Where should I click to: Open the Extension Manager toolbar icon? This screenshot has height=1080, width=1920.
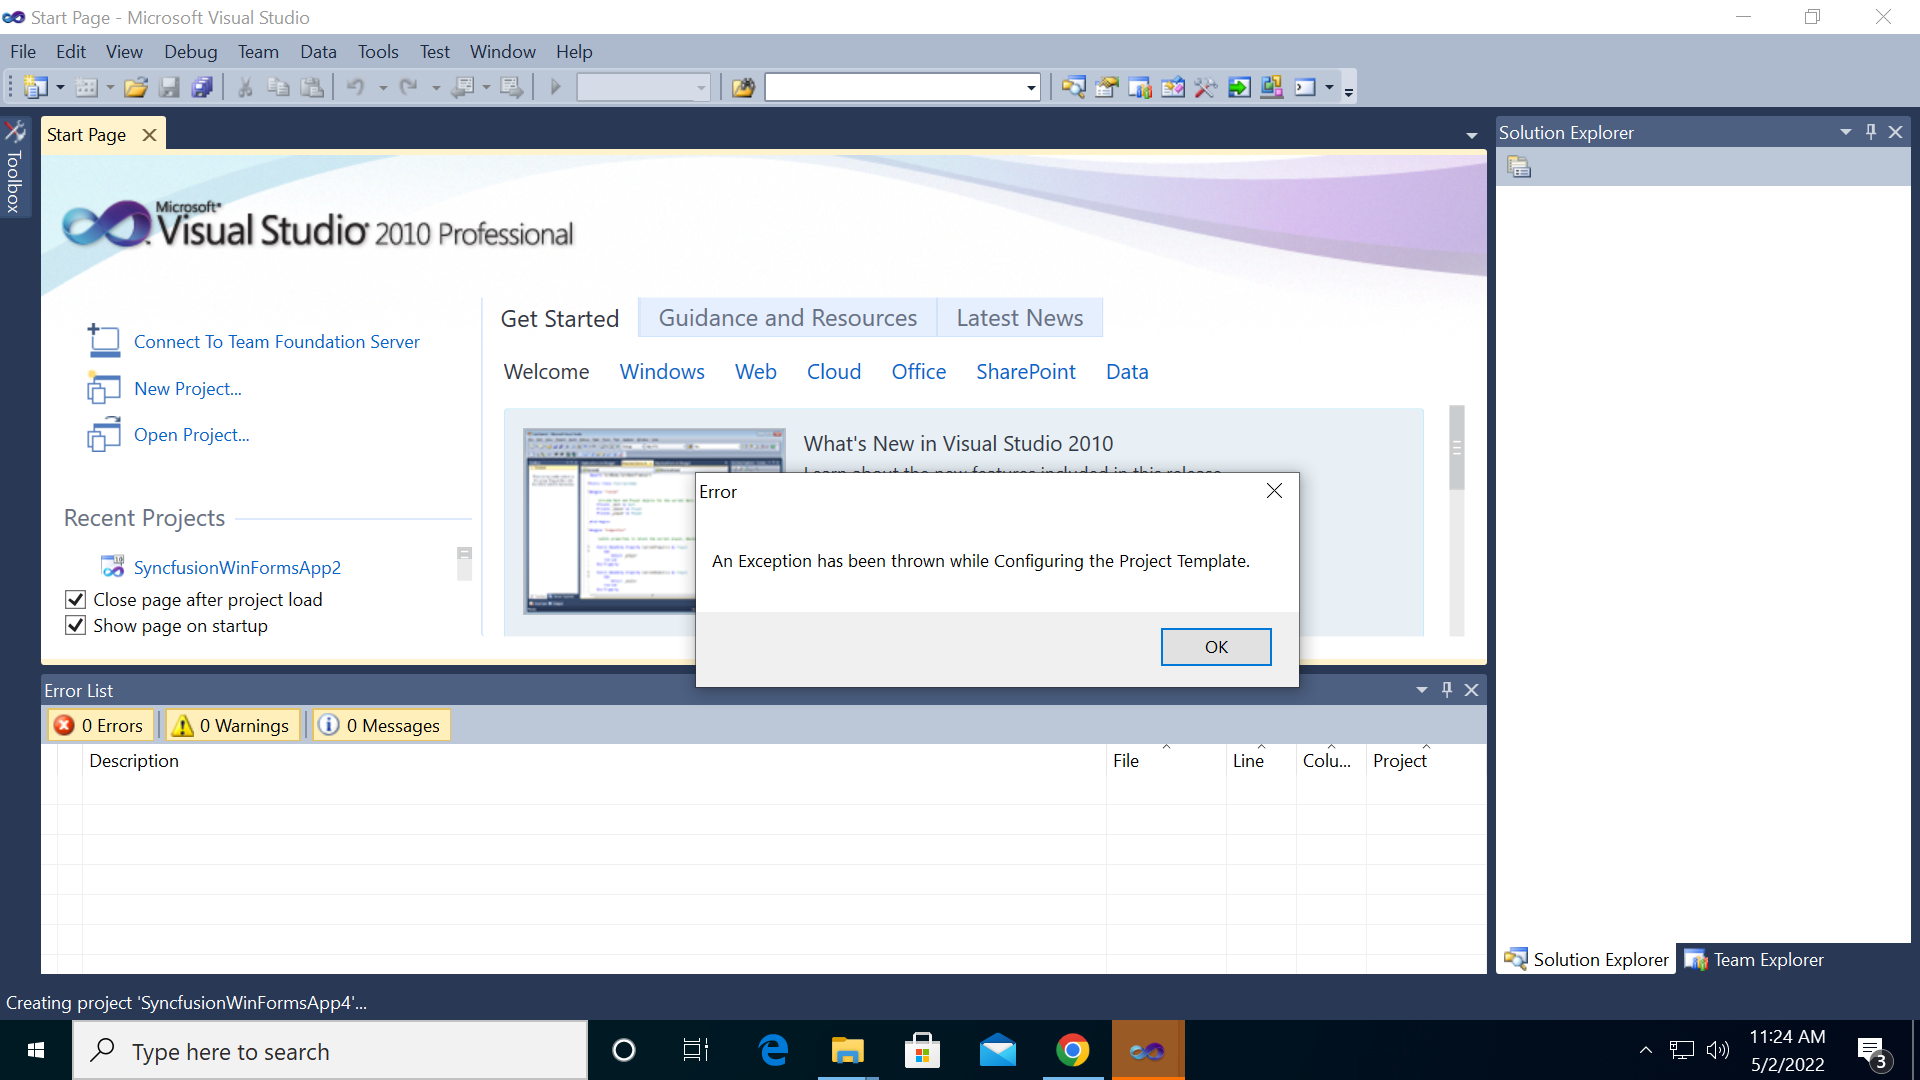tap(1271, 88)
